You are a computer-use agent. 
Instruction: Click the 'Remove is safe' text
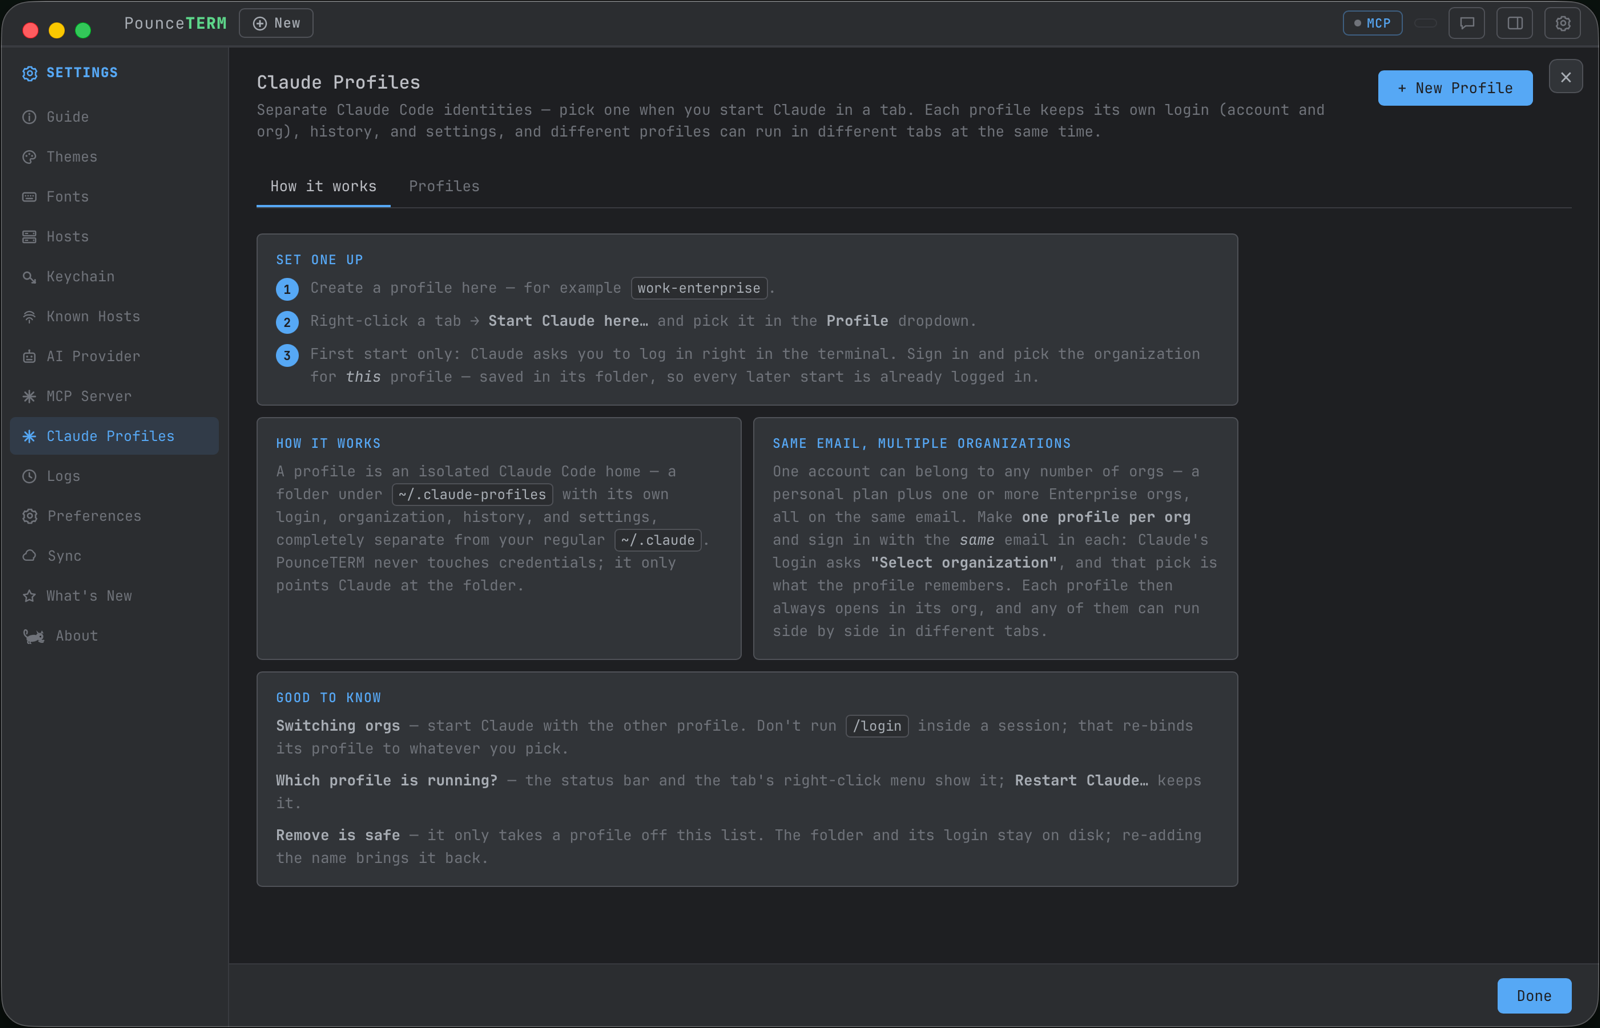pos(338,836)
